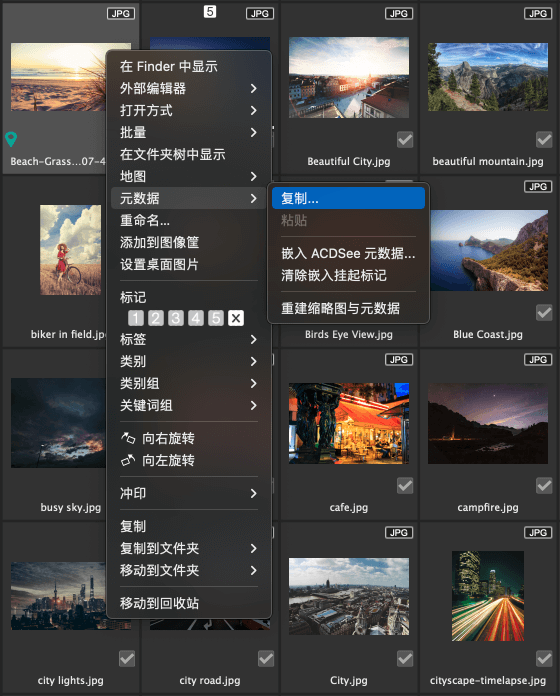Expand the 复制到文件夹 submenu

point(189,548)
